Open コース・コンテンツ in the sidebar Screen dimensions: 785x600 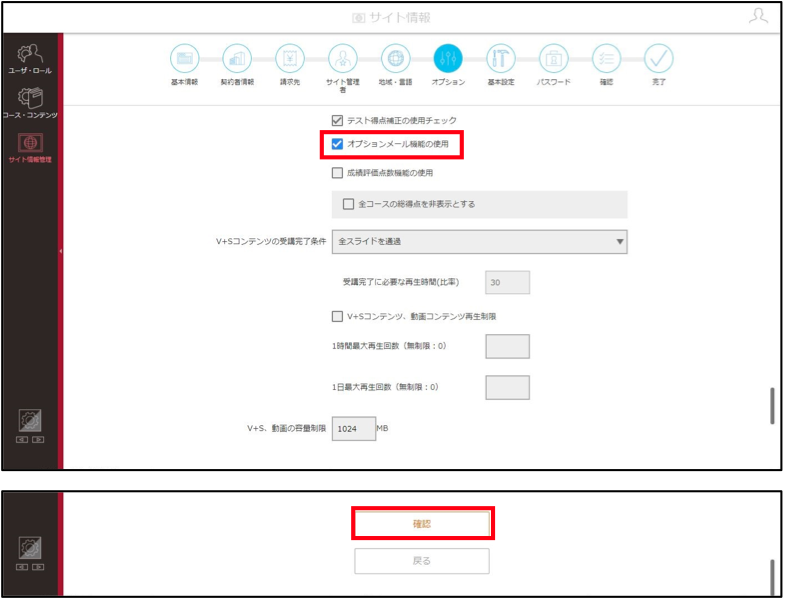point(30,103)
